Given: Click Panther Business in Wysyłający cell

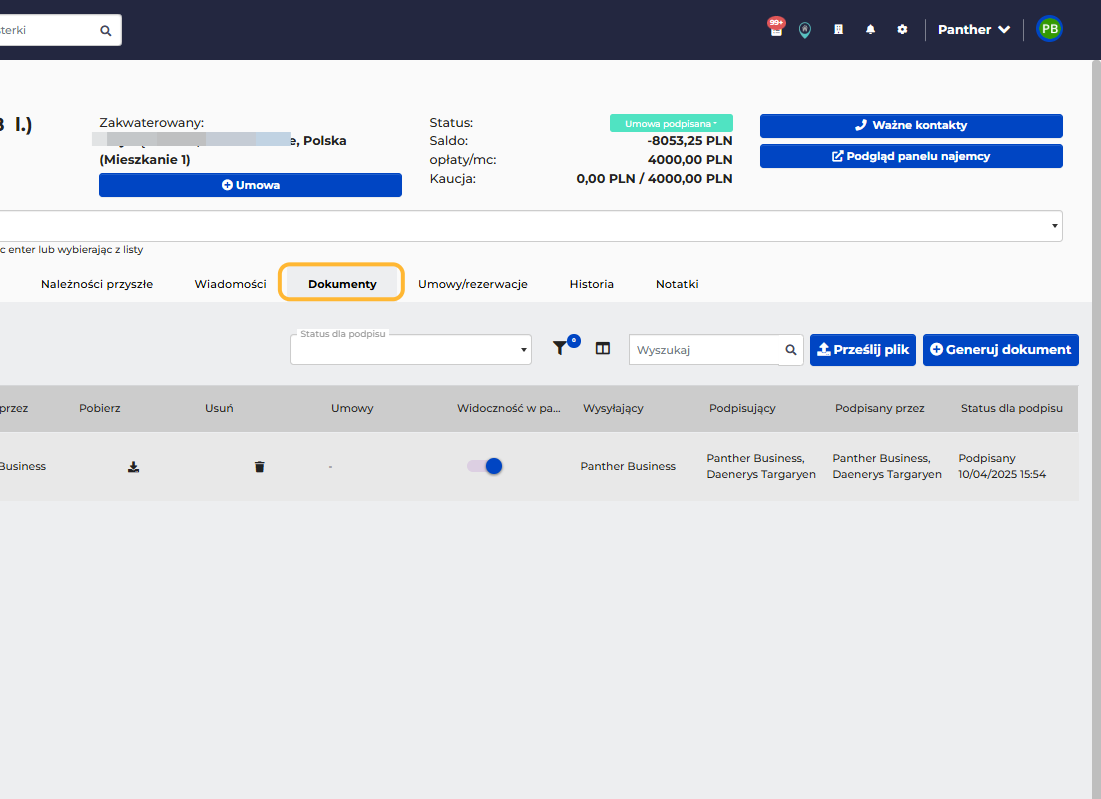Looking at the screenshot, I should click(x=628, y=466).
